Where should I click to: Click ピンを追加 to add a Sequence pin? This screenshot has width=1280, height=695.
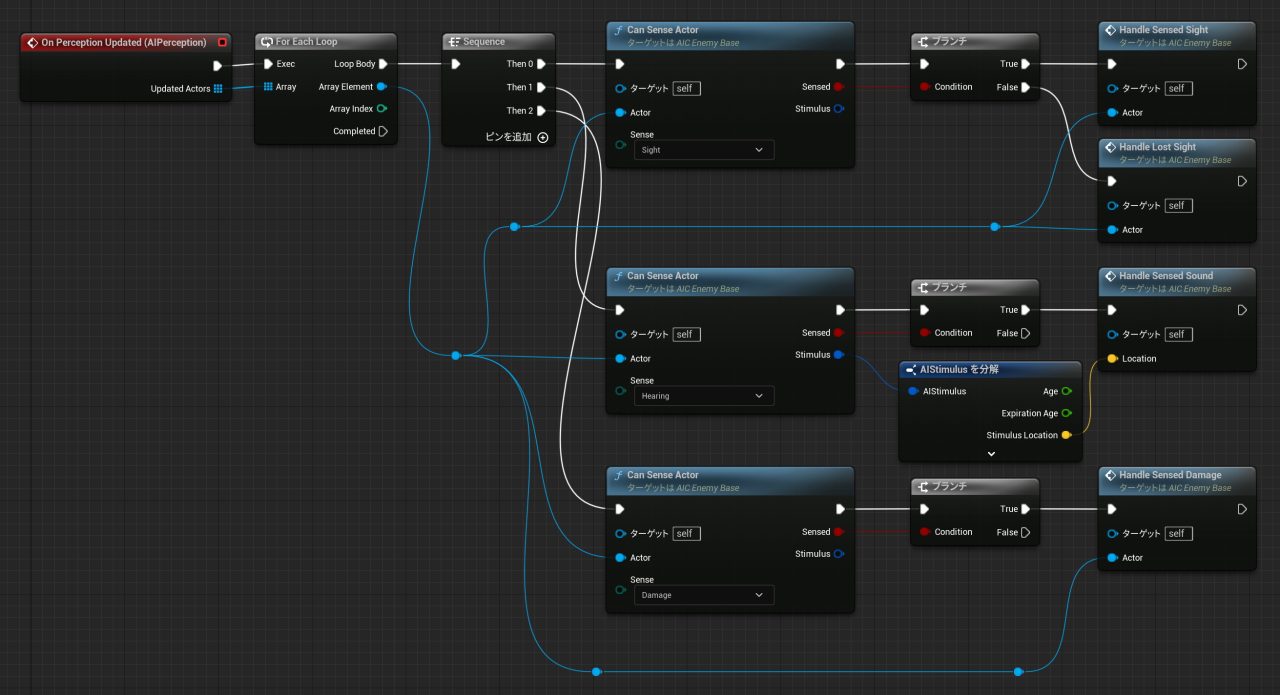tap(517, 137)
